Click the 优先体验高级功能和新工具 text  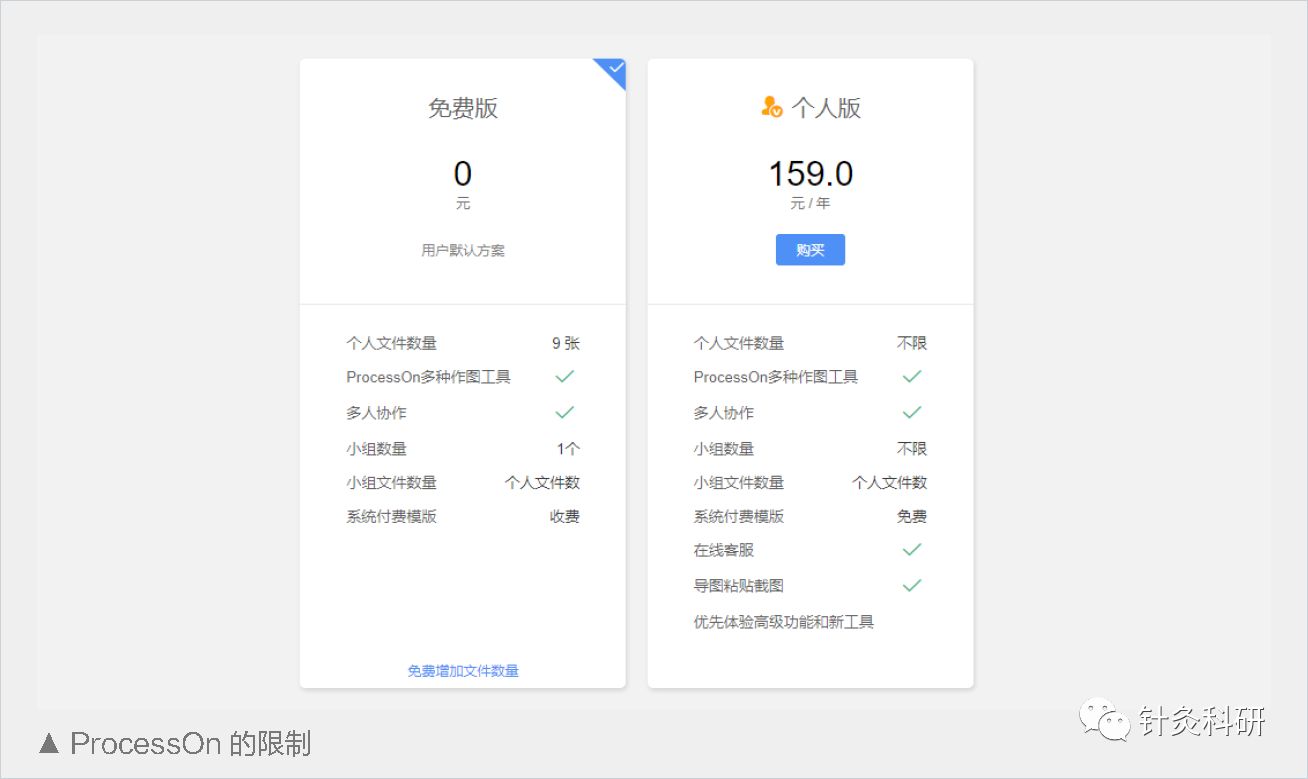coord(784,622)
